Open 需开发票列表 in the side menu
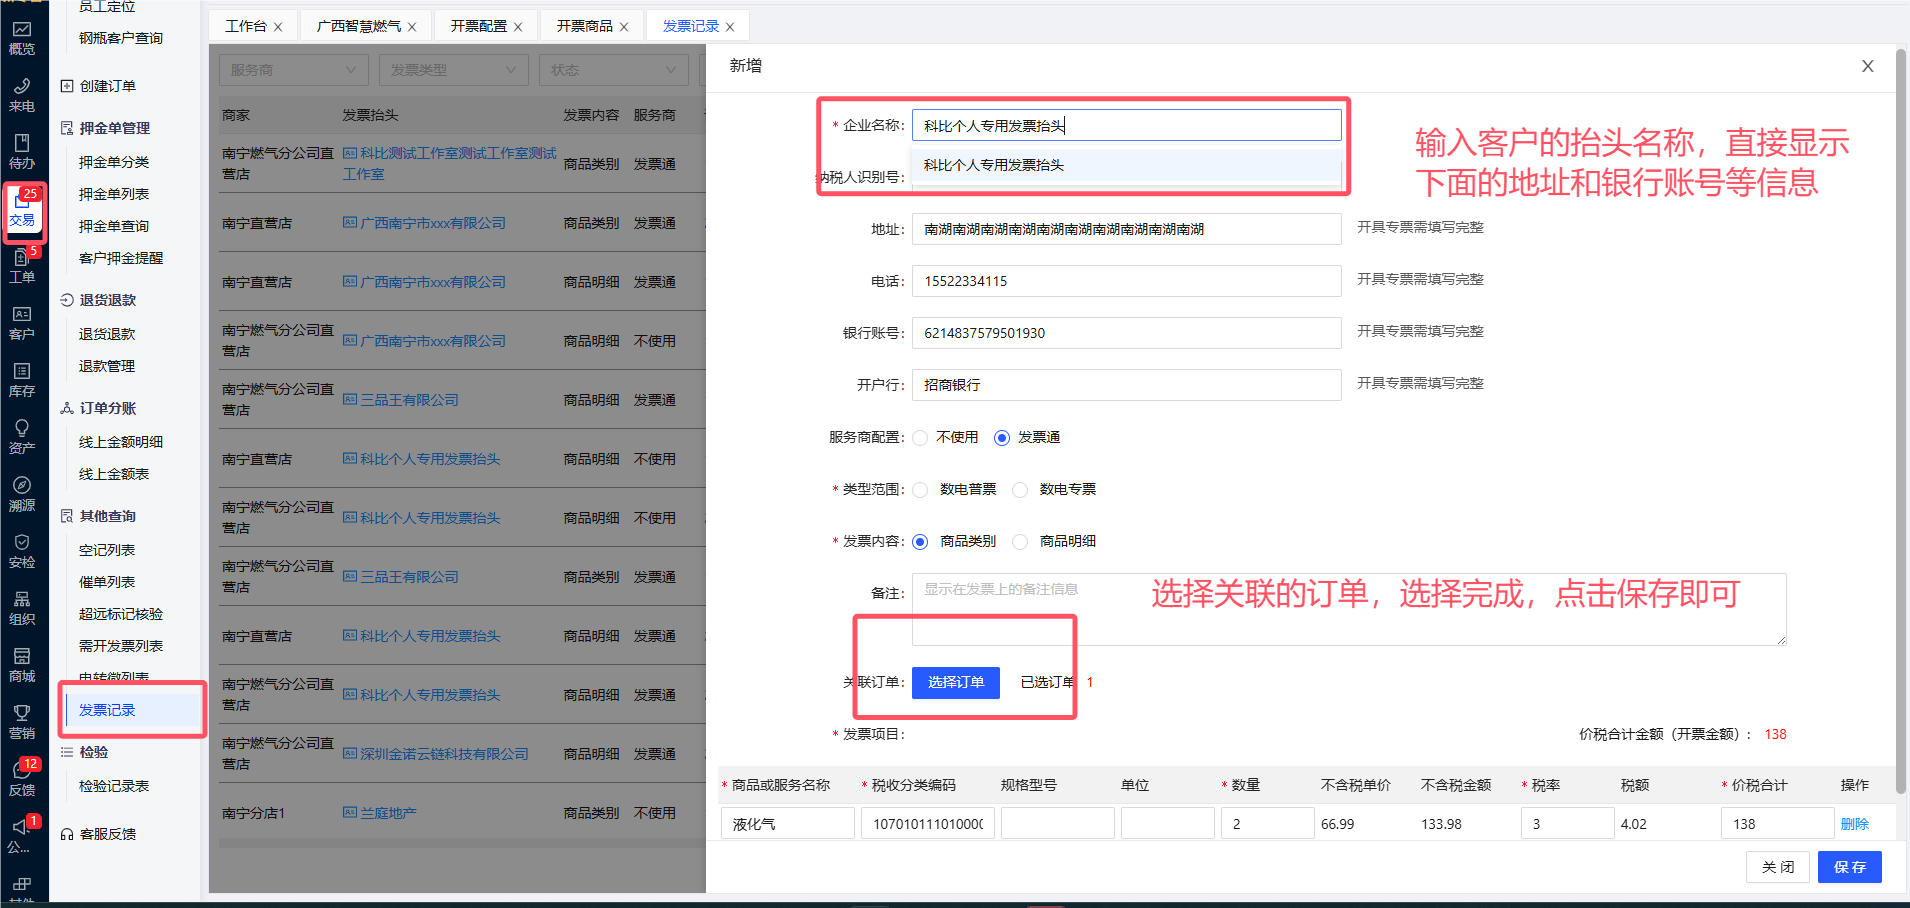1910x908 pixels. point(121,646)
